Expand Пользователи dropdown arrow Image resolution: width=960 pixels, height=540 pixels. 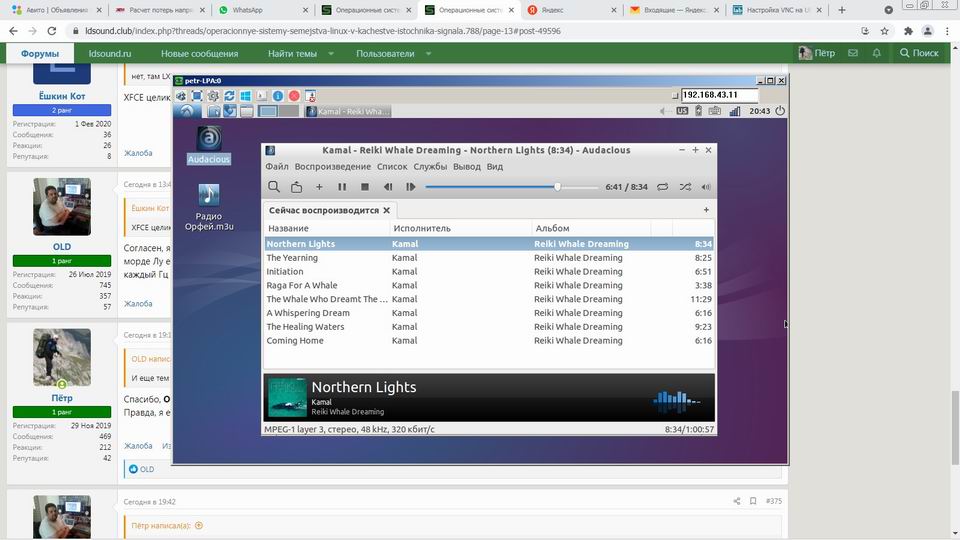[x=428, y=53]
